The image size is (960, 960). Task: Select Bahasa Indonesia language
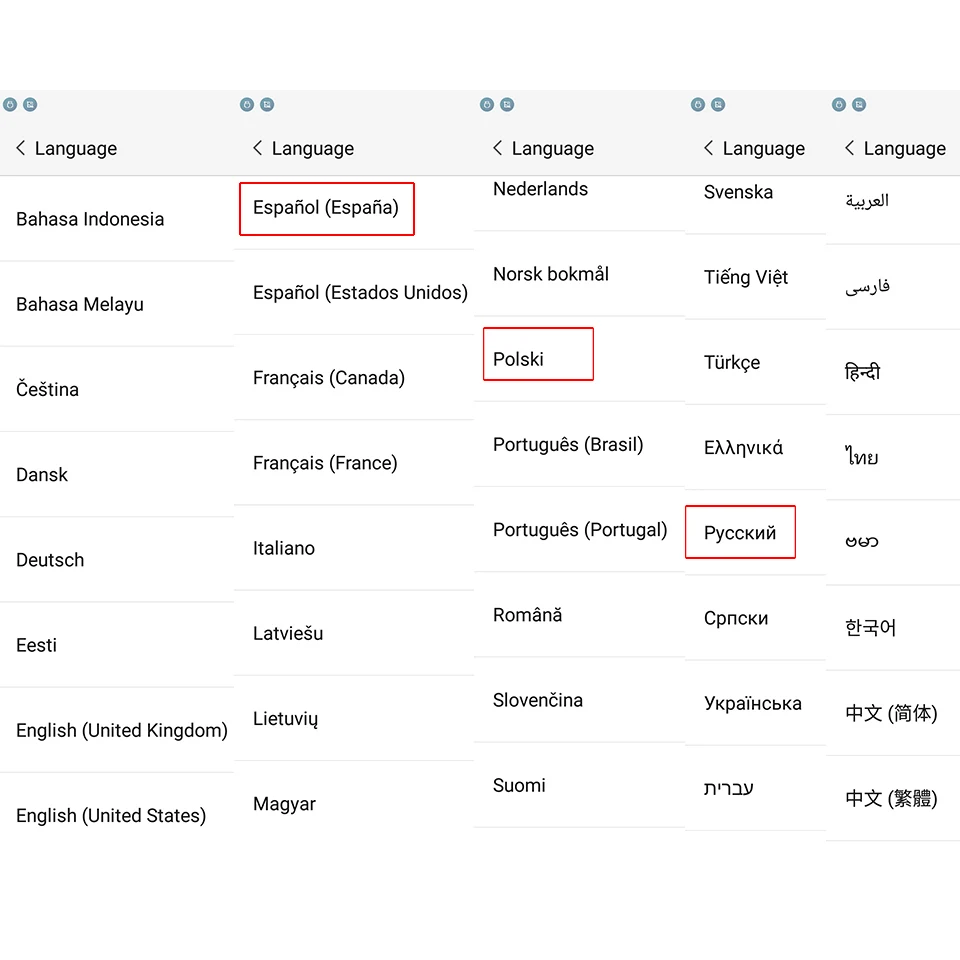click(x=117, y=219)
